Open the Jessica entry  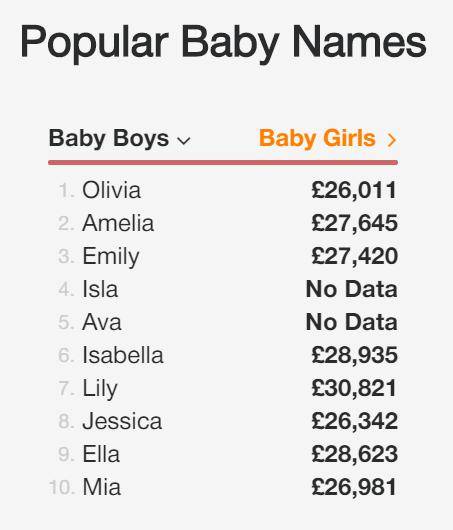coord(122,421)
